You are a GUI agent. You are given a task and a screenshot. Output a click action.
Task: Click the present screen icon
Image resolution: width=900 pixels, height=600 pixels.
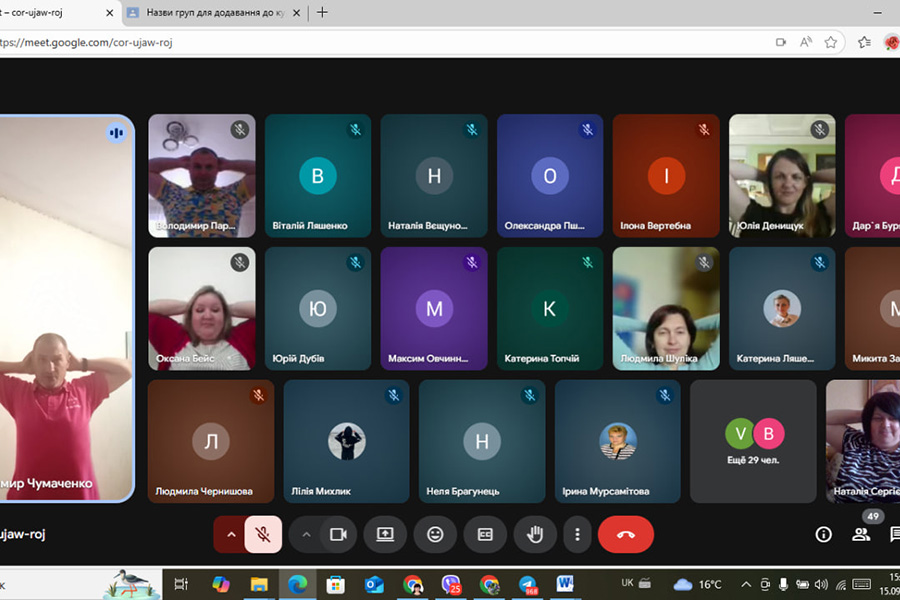[385, 535]
